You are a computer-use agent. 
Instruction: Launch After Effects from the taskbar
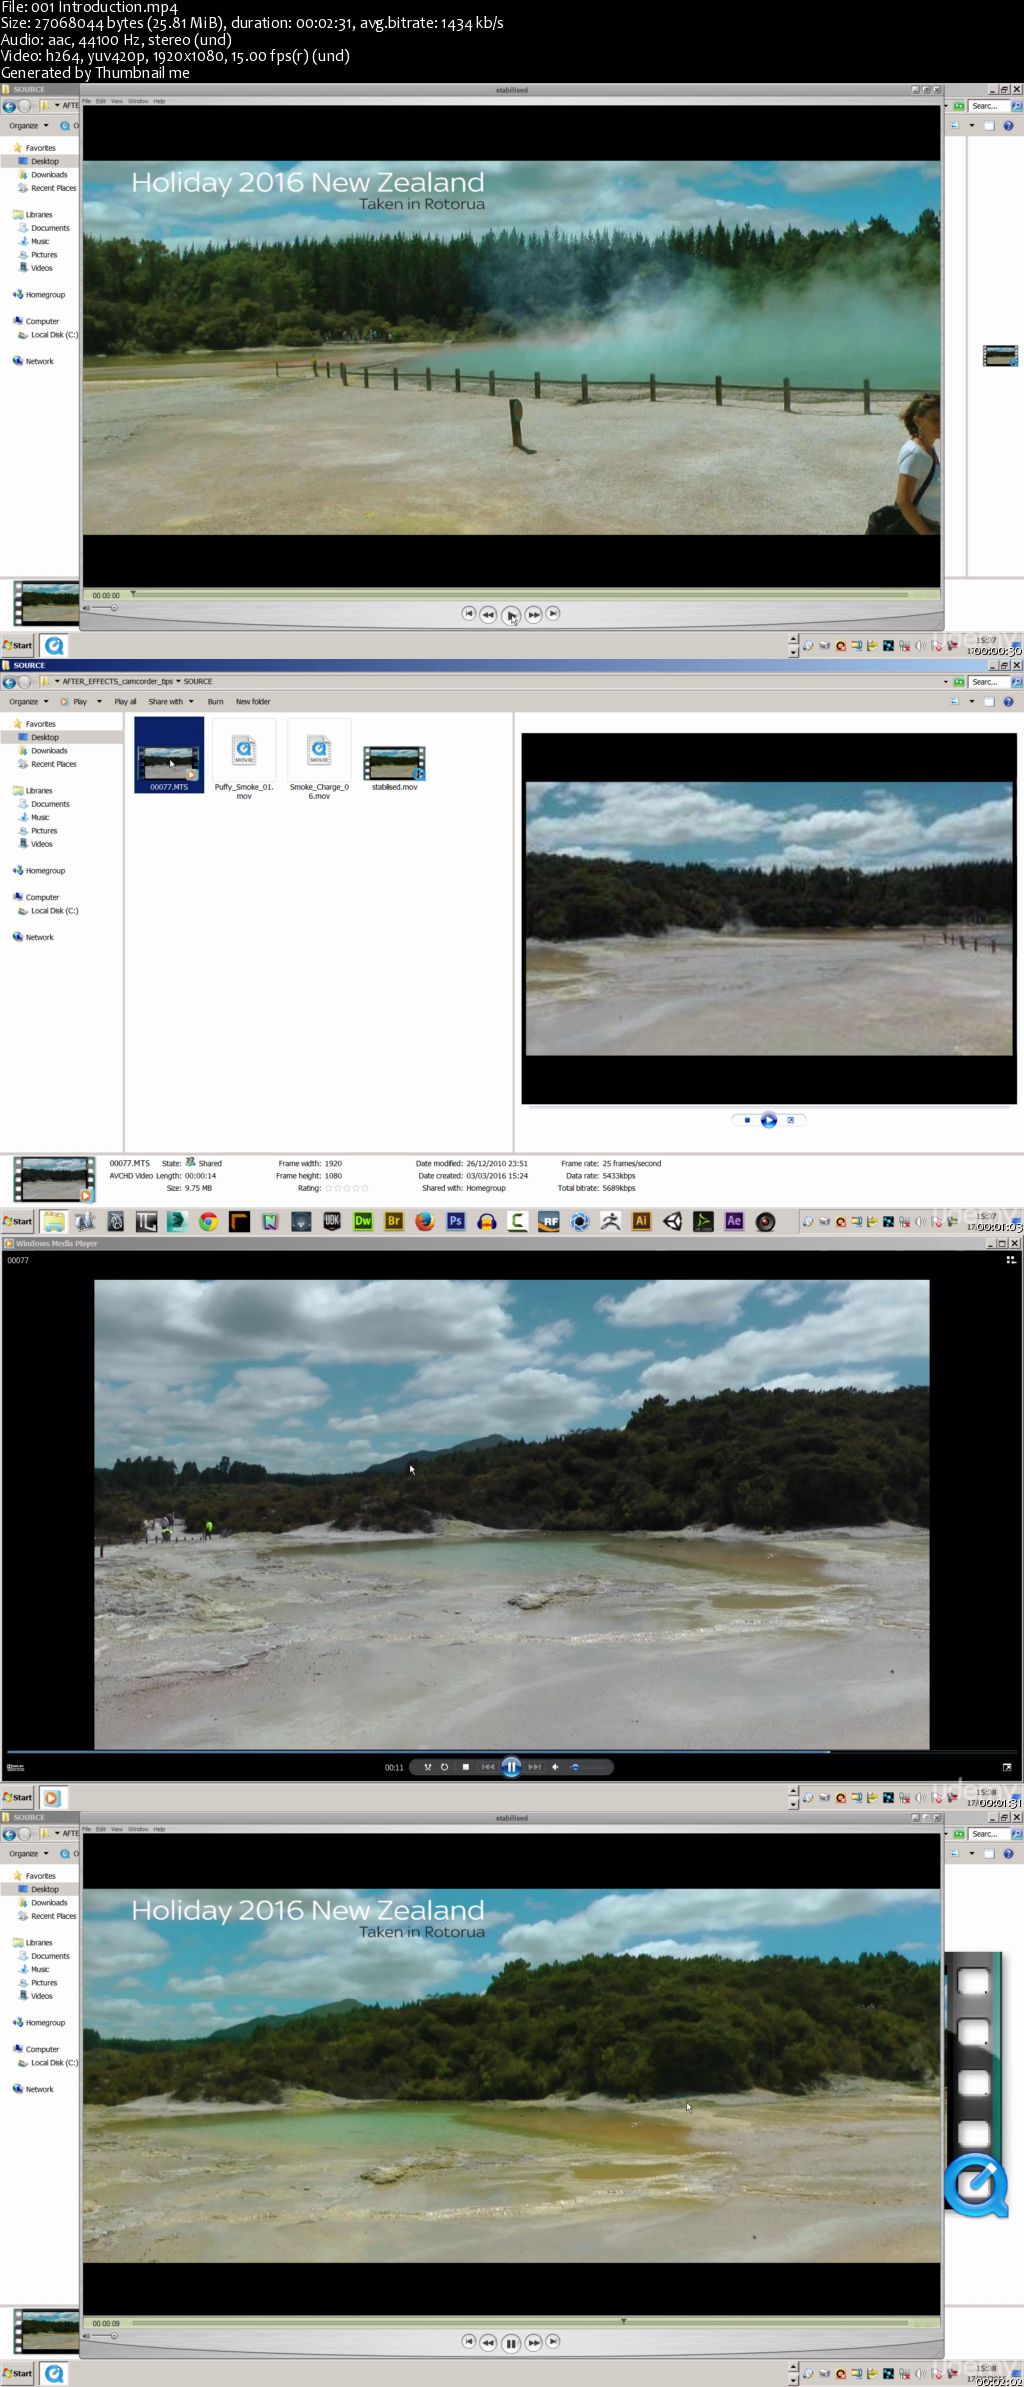(734, 1221)
